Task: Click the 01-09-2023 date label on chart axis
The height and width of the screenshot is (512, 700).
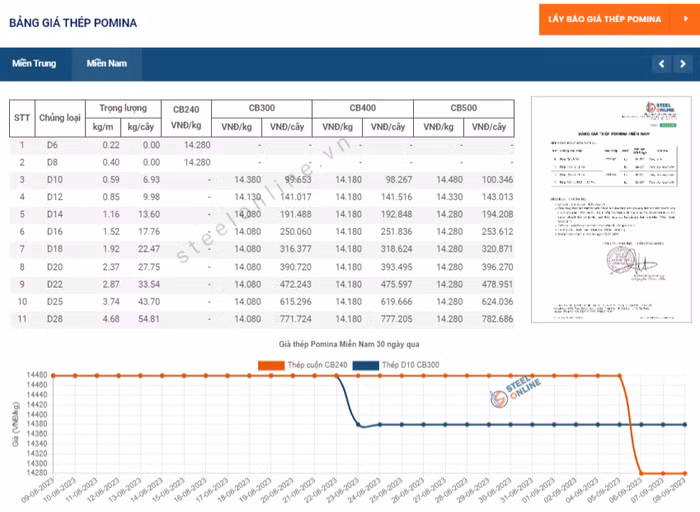Action: pos(538,490)
